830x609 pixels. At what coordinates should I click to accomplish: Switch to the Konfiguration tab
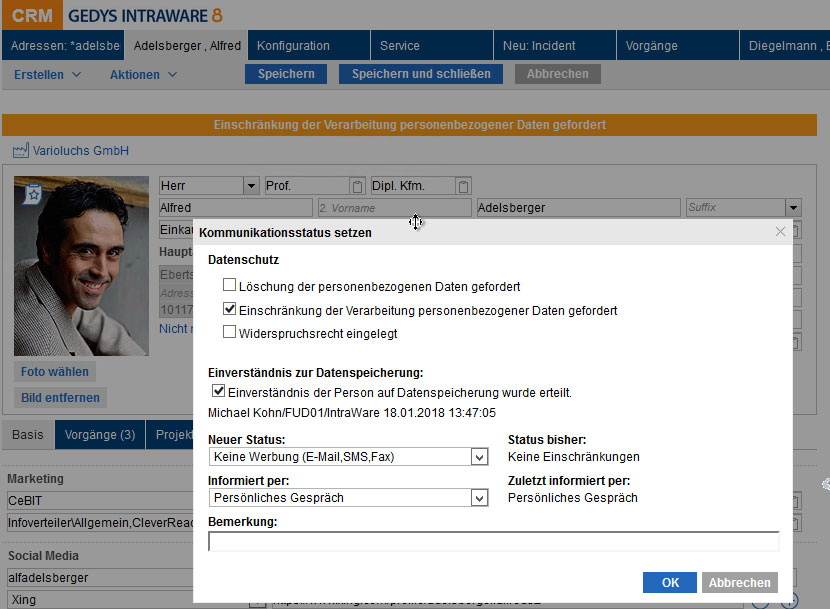point(293,46)
